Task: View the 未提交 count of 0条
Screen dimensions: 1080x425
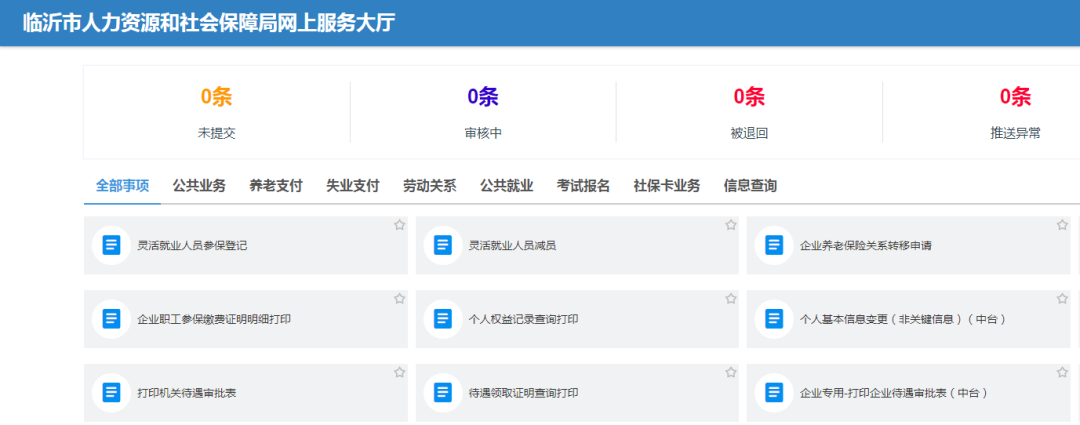Action: point(216,97)
